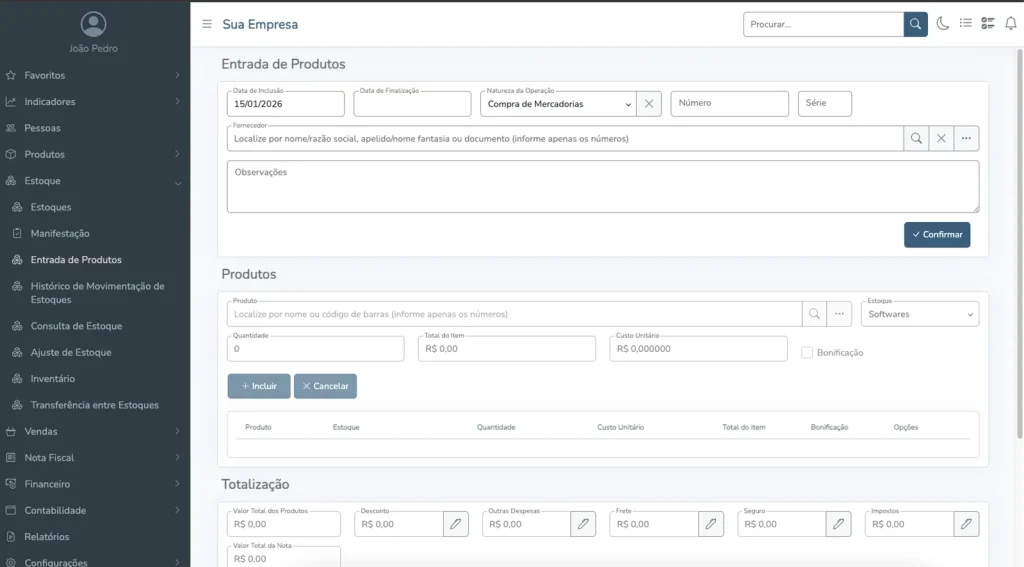1024x567 pixels.
Task: Open Fornecedor more options ellipsis button
Action: 966,139
